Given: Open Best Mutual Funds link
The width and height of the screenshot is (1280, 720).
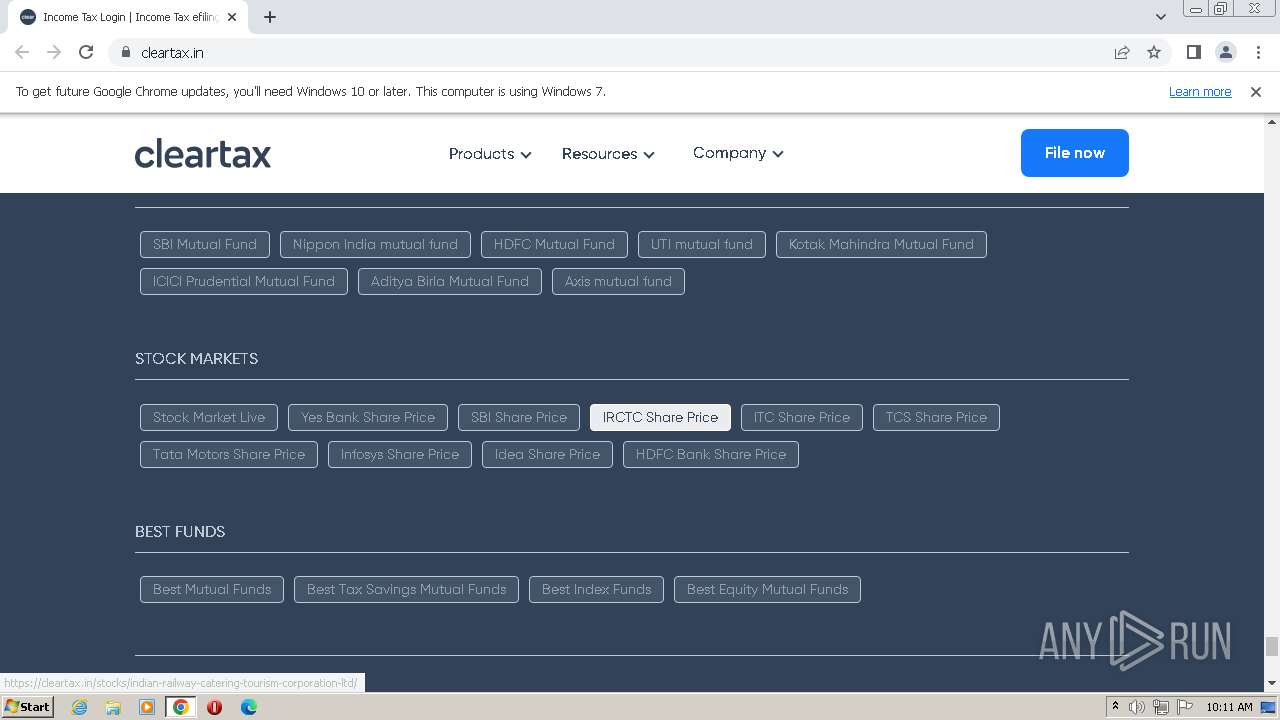Looking at the screenshot, I should (x=212, y=589).
